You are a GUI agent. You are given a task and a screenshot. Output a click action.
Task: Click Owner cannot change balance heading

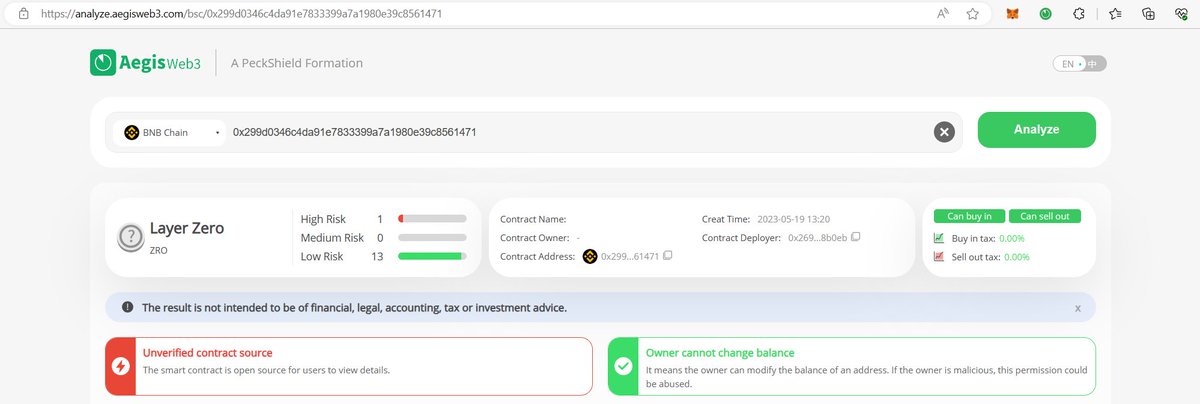[x=720, y=353]
